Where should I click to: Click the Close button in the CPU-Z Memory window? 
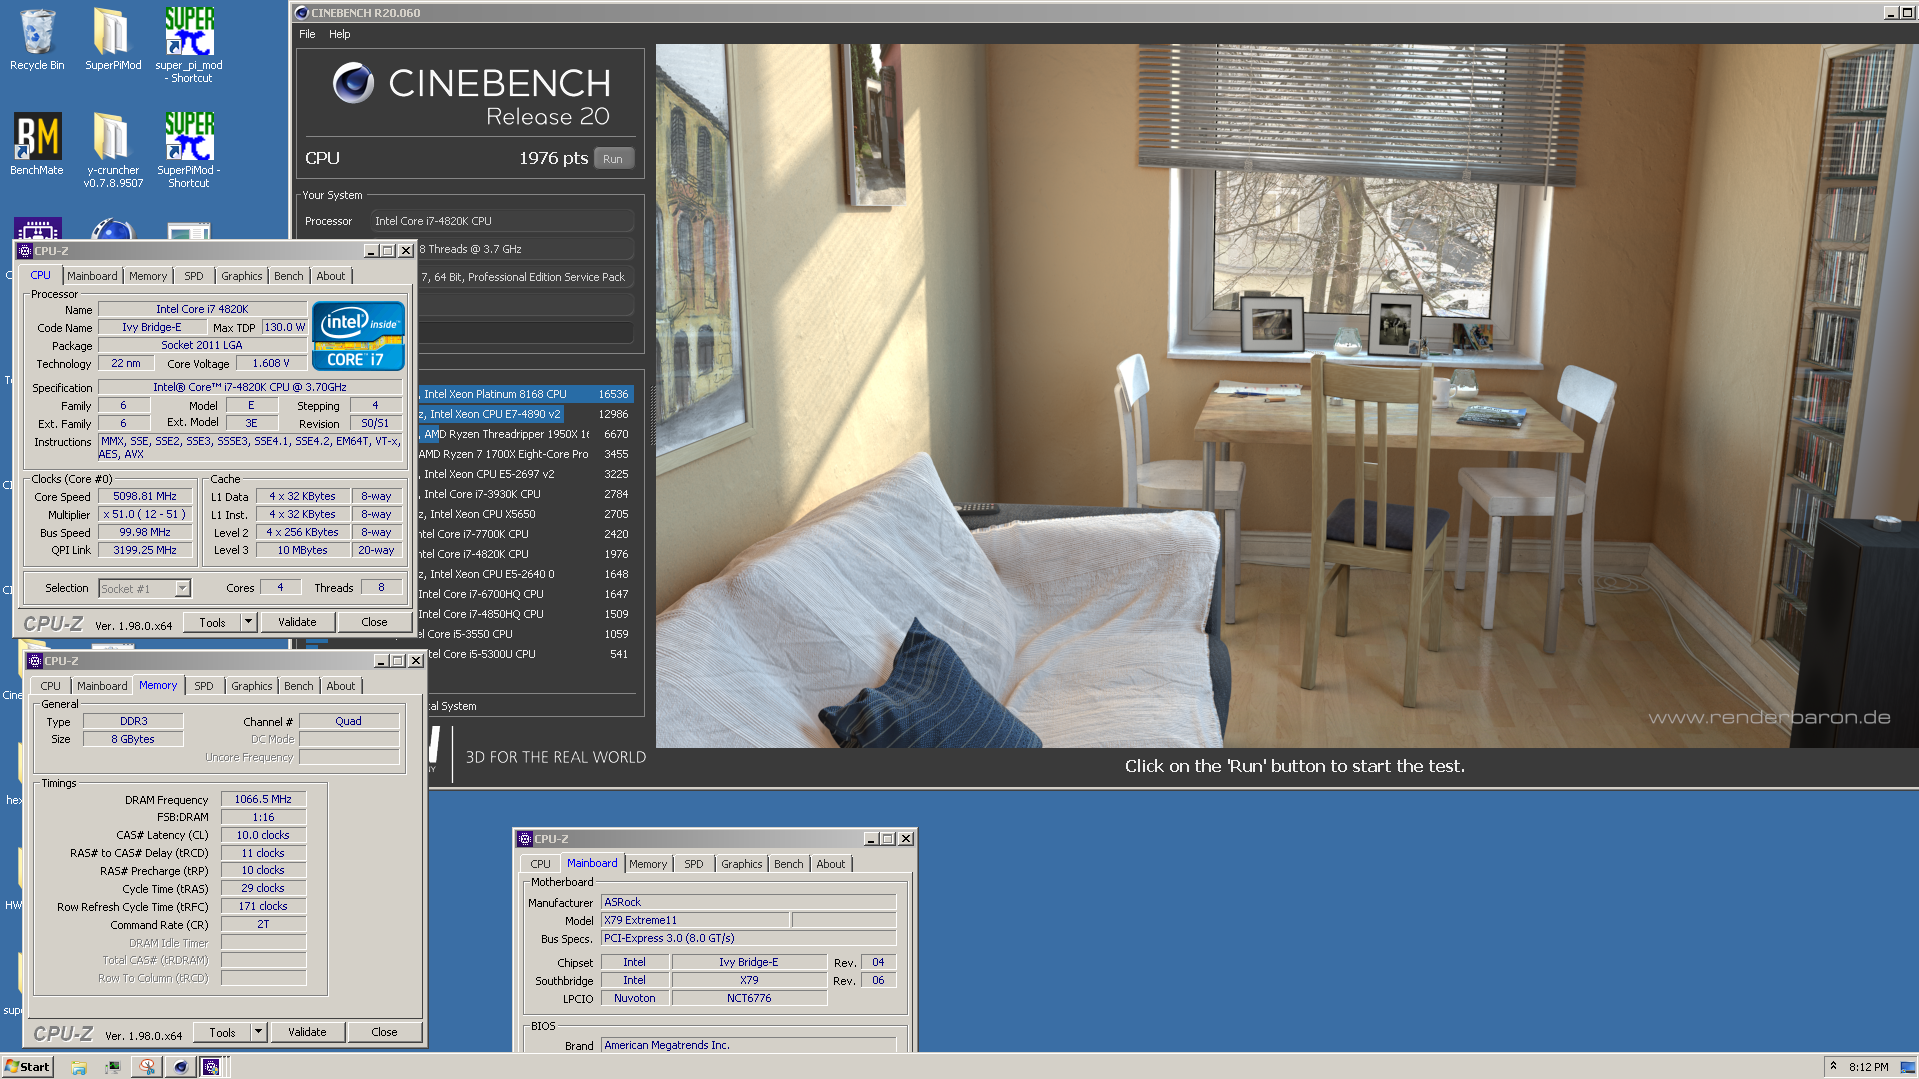coord(384,1032)
